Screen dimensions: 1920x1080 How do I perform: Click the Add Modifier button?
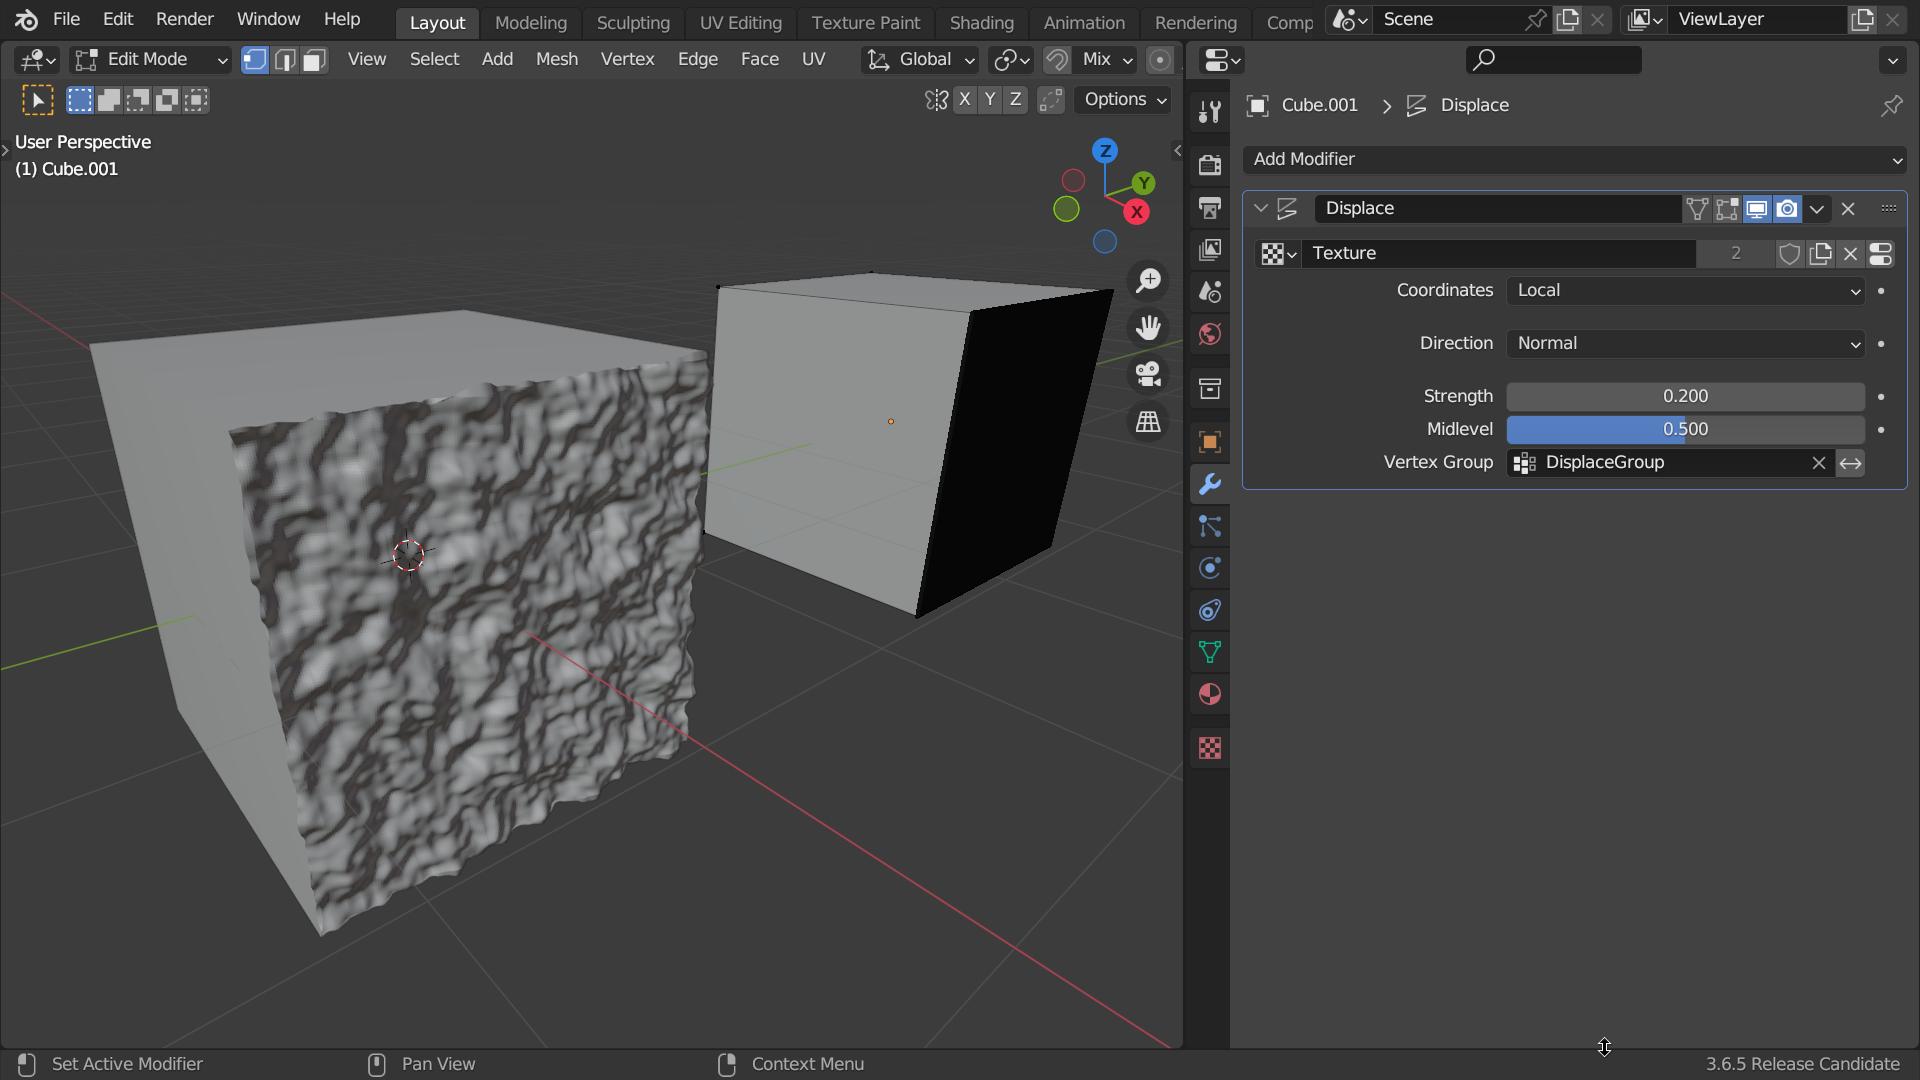(1575, 159)
